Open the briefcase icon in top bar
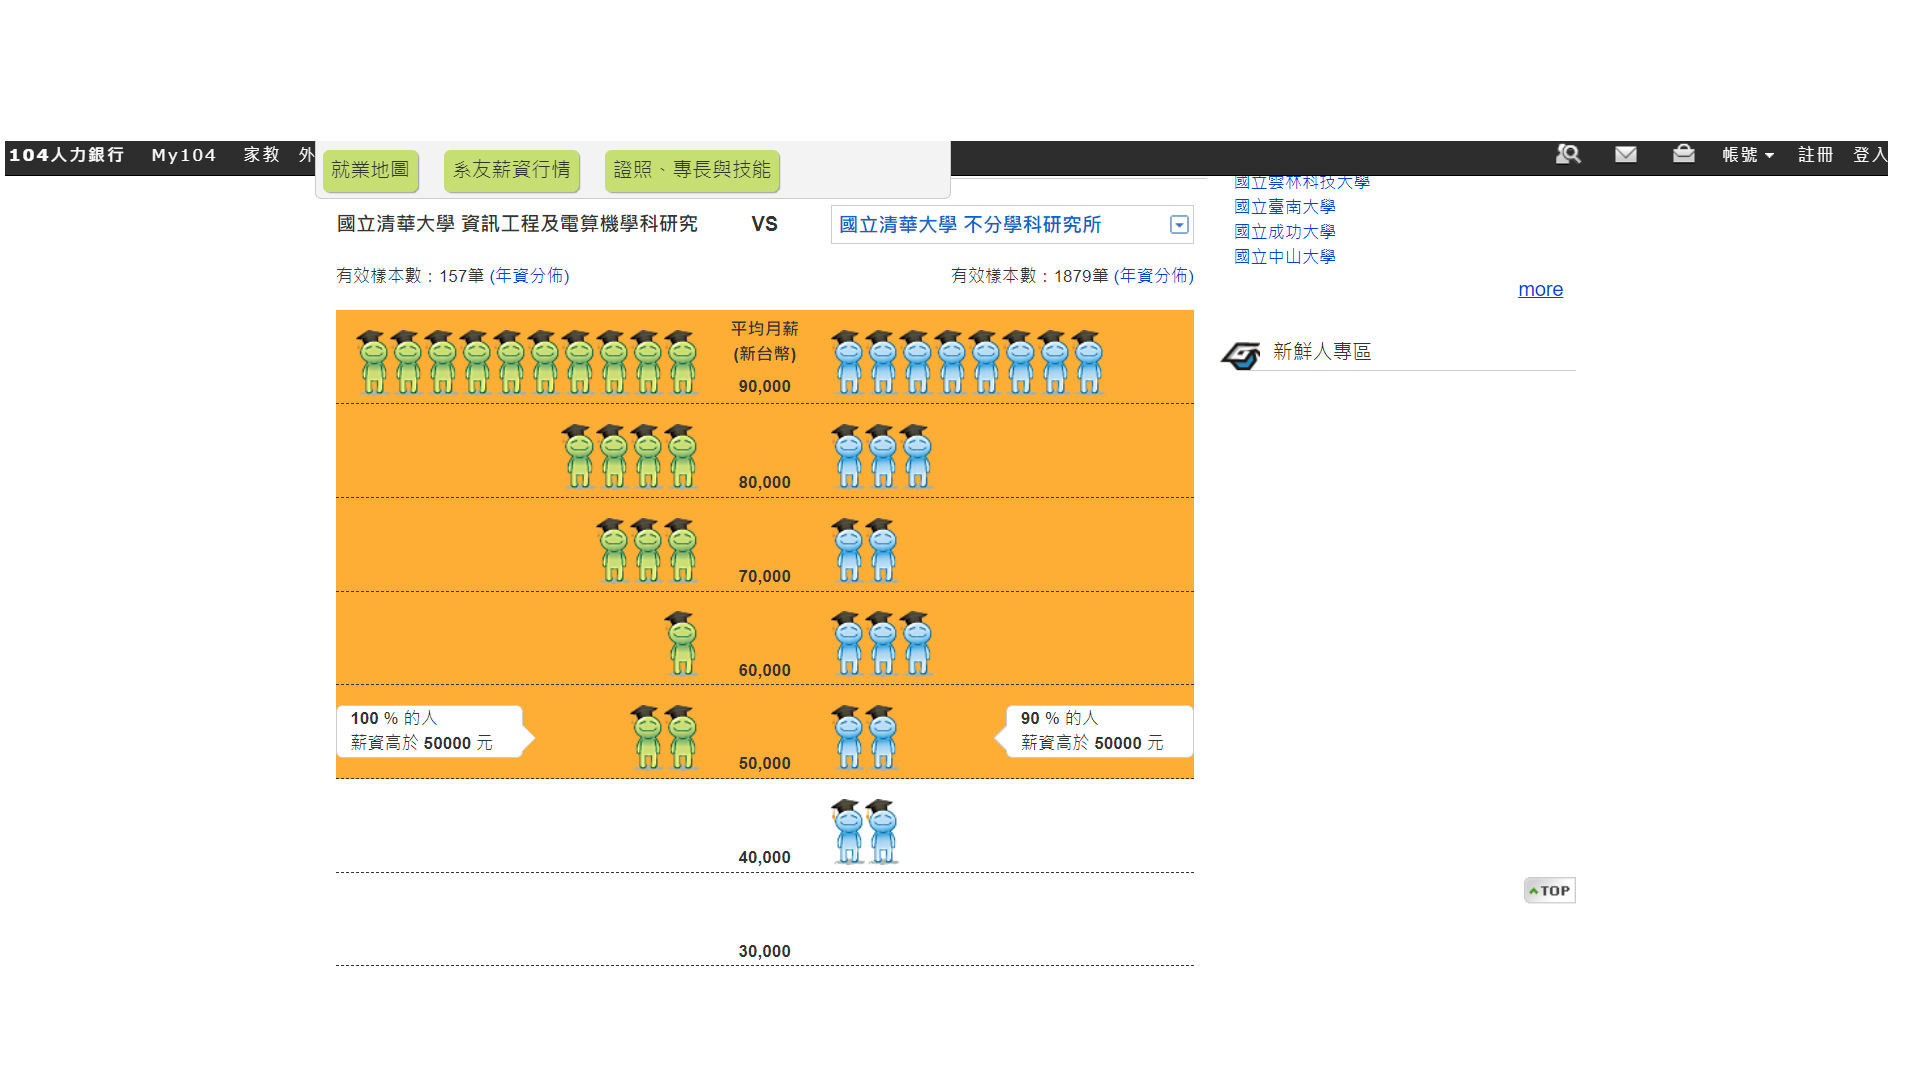Screen dimensions: 1920x1080 (x=1684, y=154)
